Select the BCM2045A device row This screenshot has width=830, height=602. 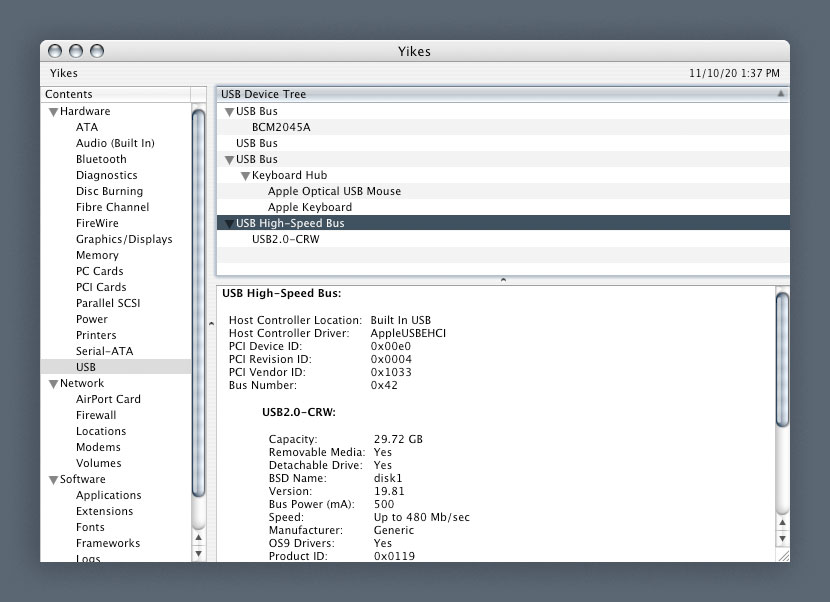503,127
